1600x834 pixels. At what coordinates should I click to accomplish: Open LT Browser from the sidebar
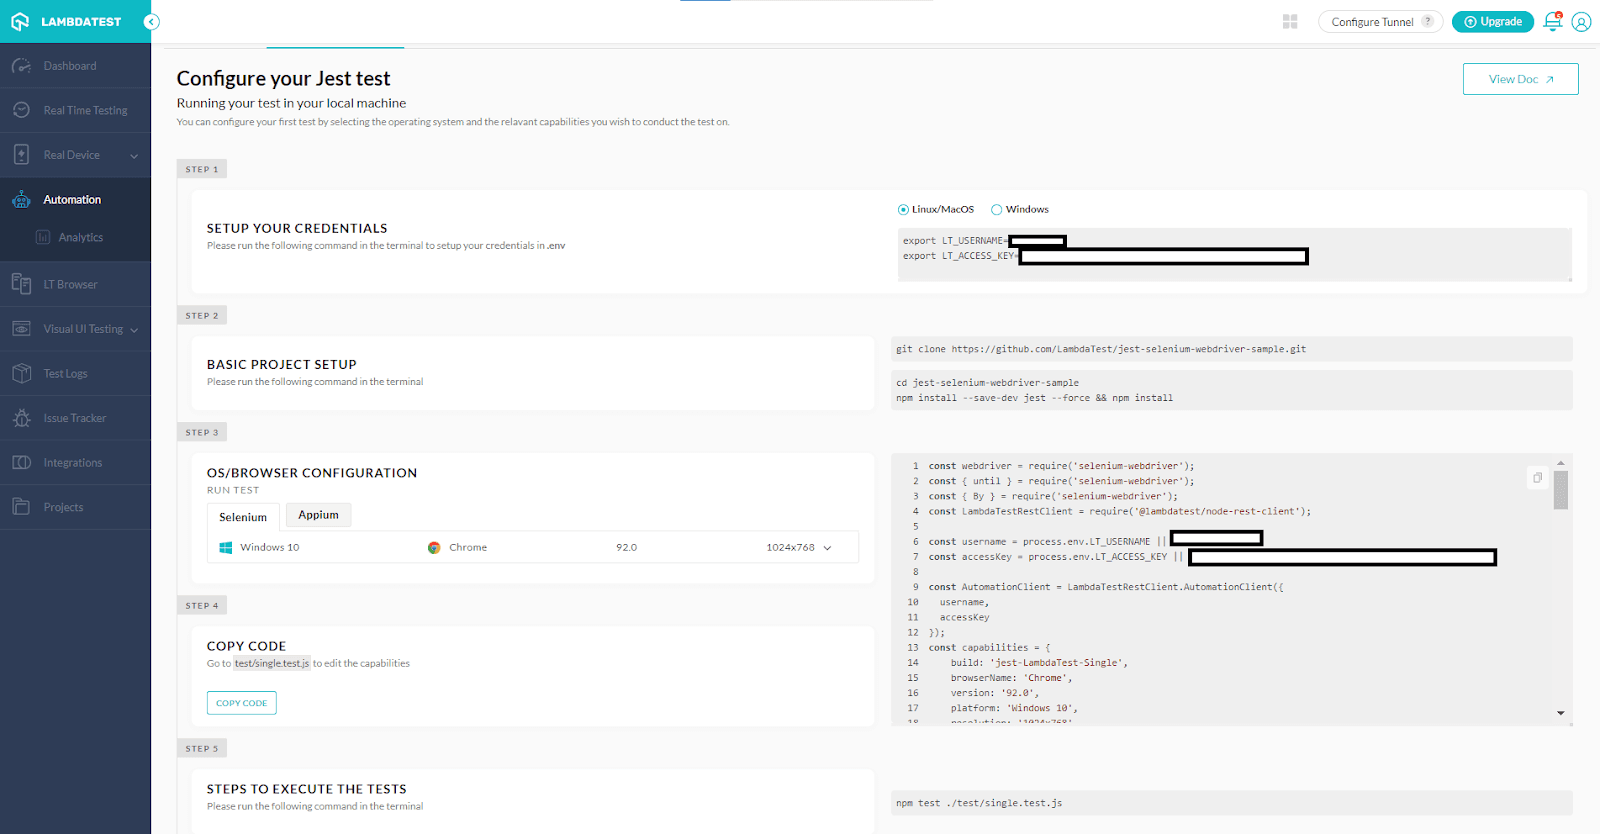click(x=70, y=285)
